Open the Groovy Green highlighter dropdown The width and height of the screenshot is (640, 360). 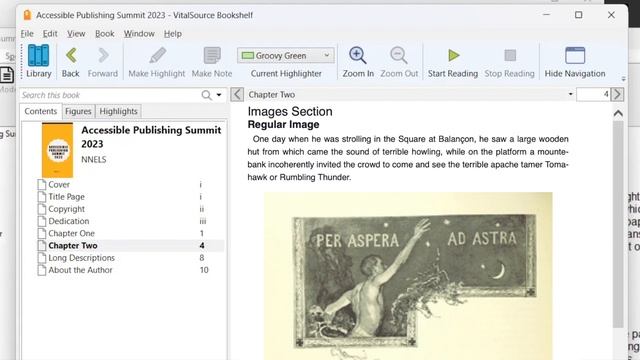click(286, 56)
